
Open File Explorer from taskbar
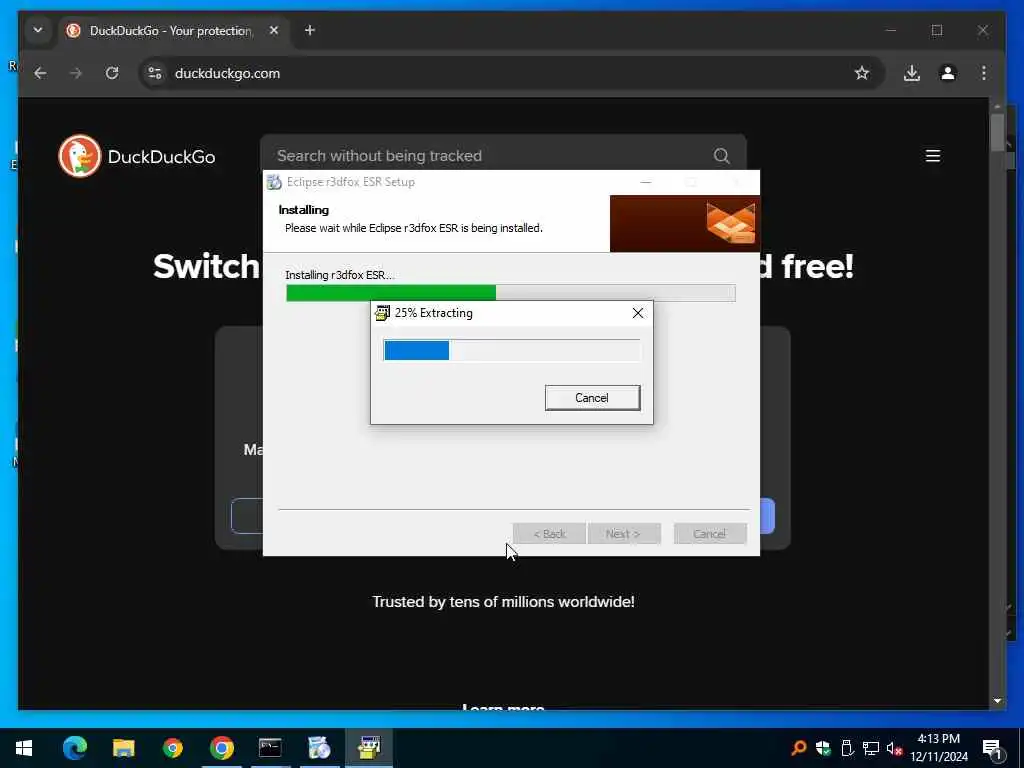click(x=123, y=748)
